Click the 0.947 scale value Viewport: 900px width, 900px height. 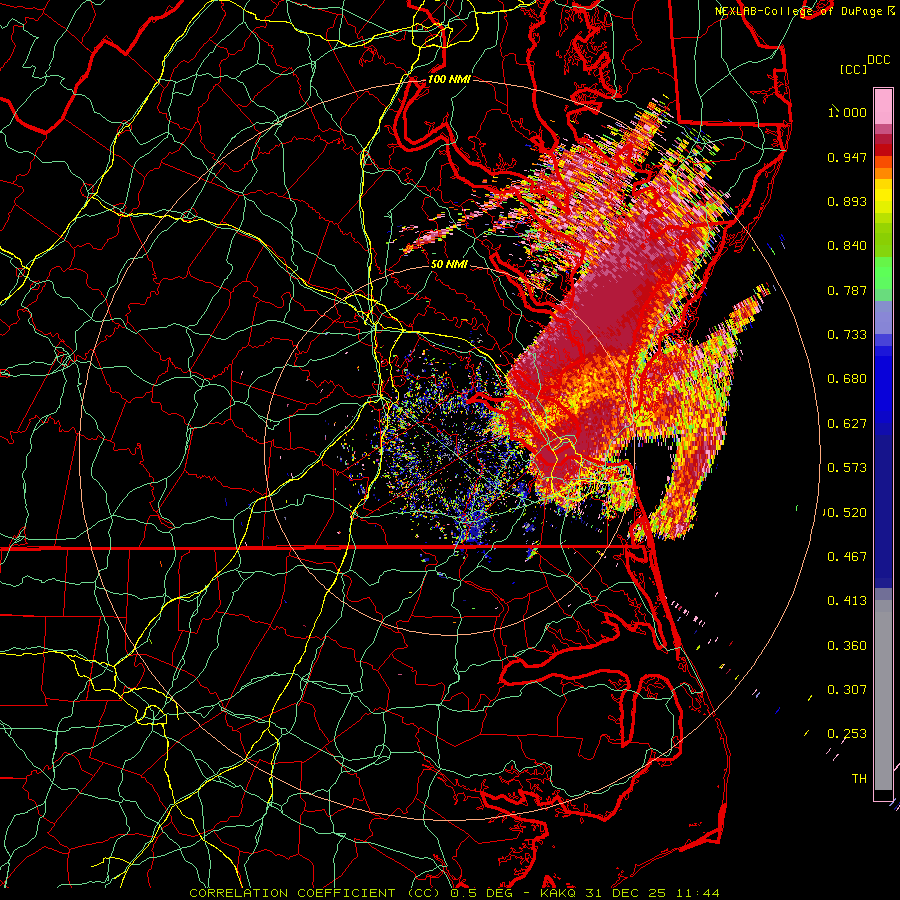[847, 157]
